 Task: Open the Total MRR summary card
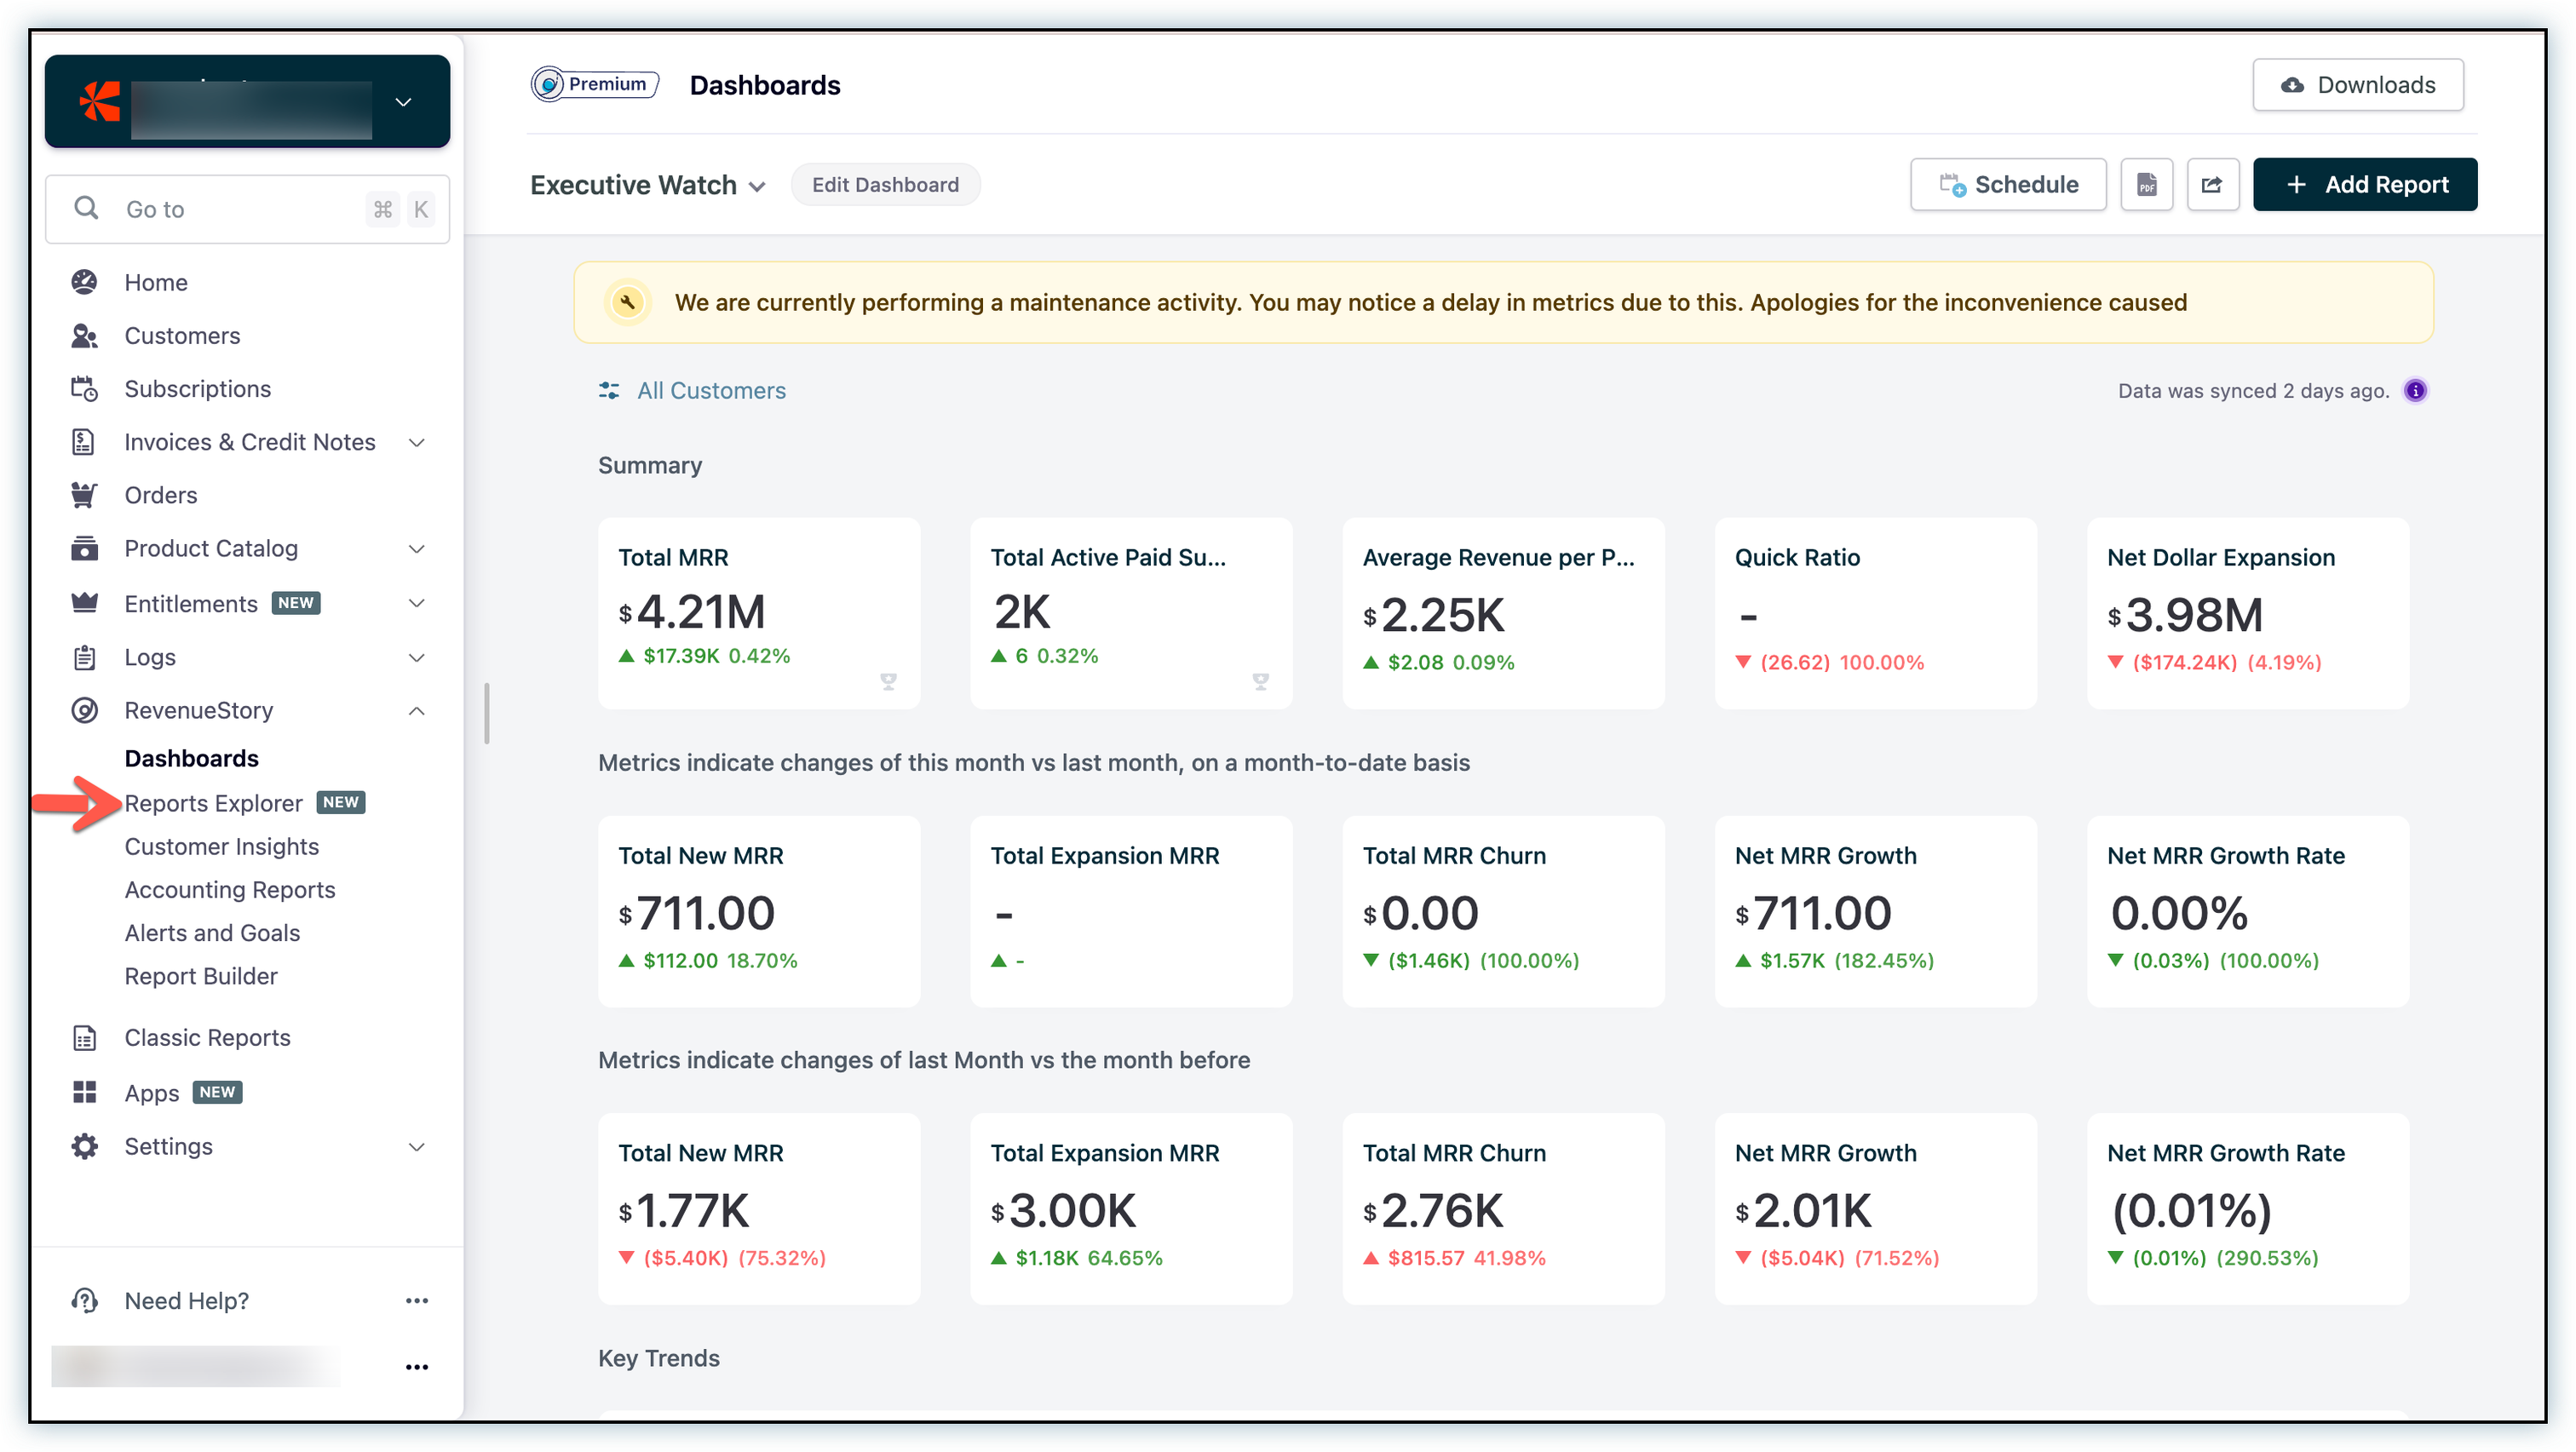759,613
